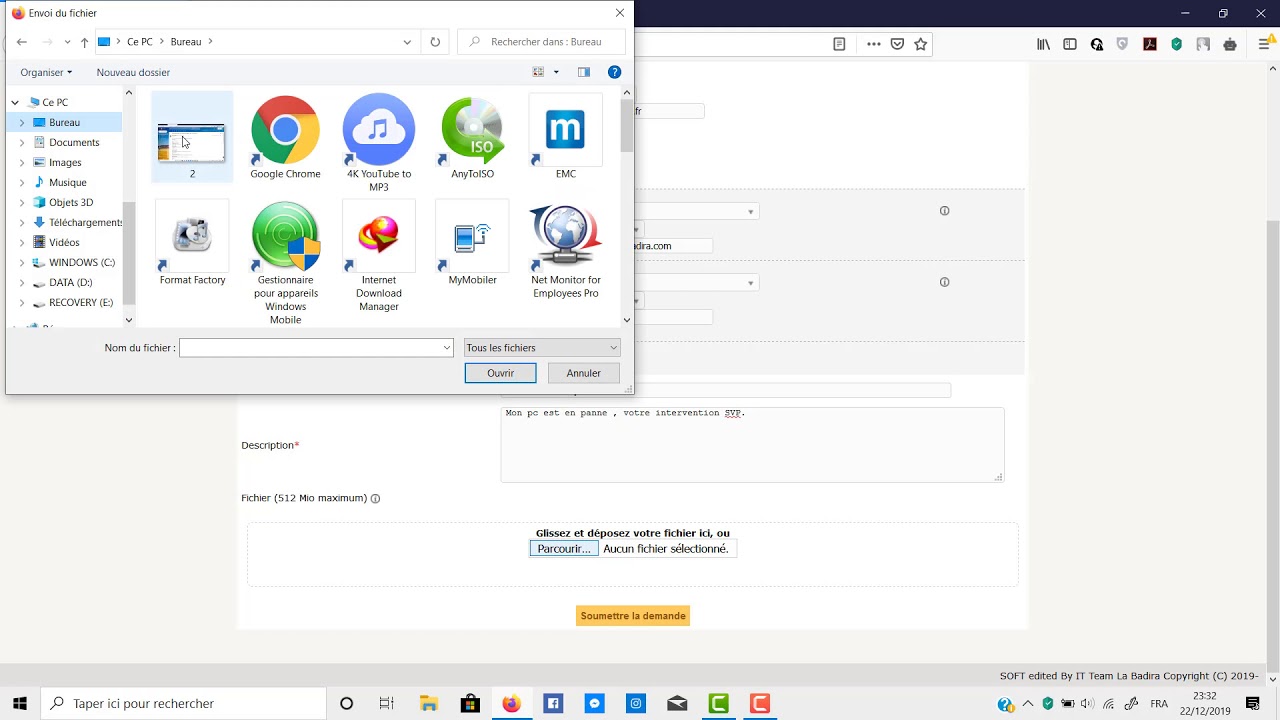
Task: Open the Firefox library
Action: (1044, 44)
